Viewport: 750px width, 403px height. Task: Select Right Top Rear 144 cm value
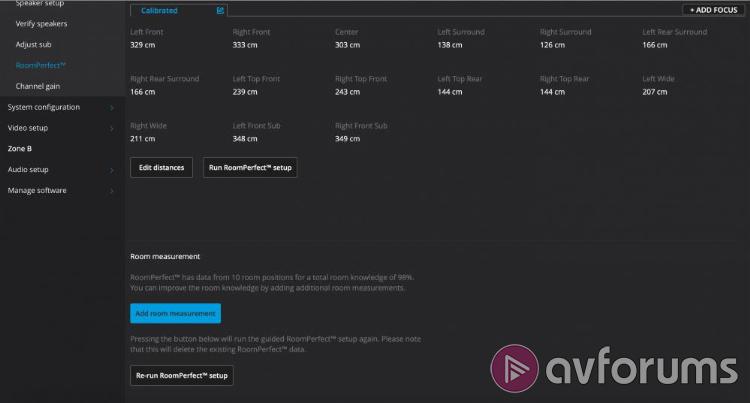click(x=552, y=92)
